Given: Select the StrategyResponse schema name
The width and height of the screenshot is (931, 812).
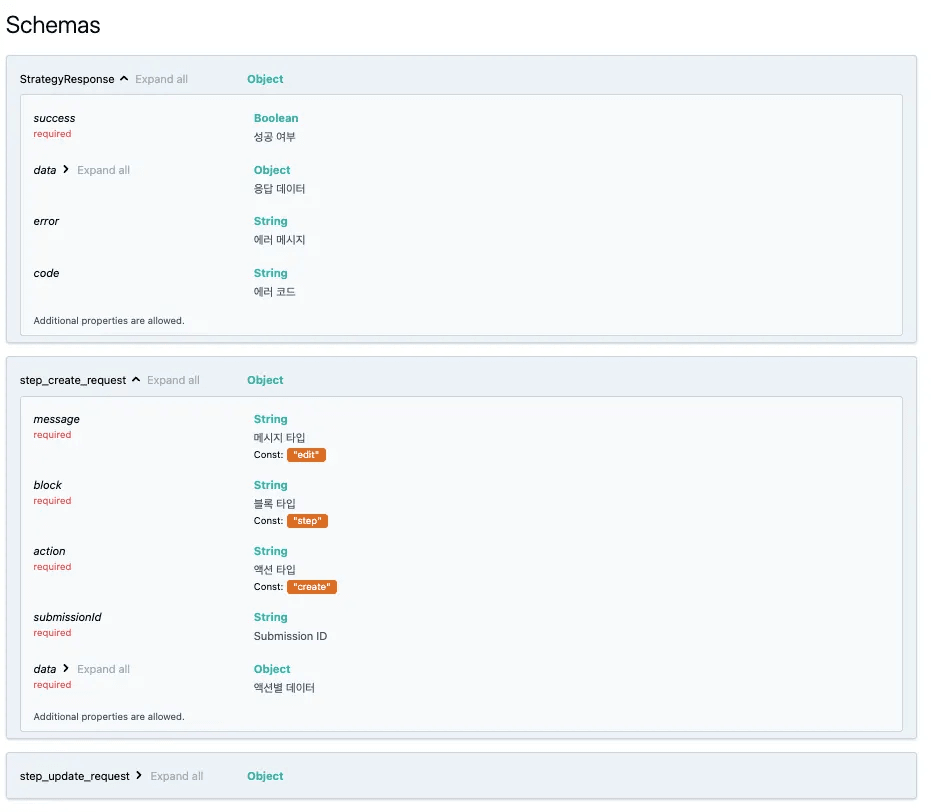Looking at the screenshot, I should (67, 79).
